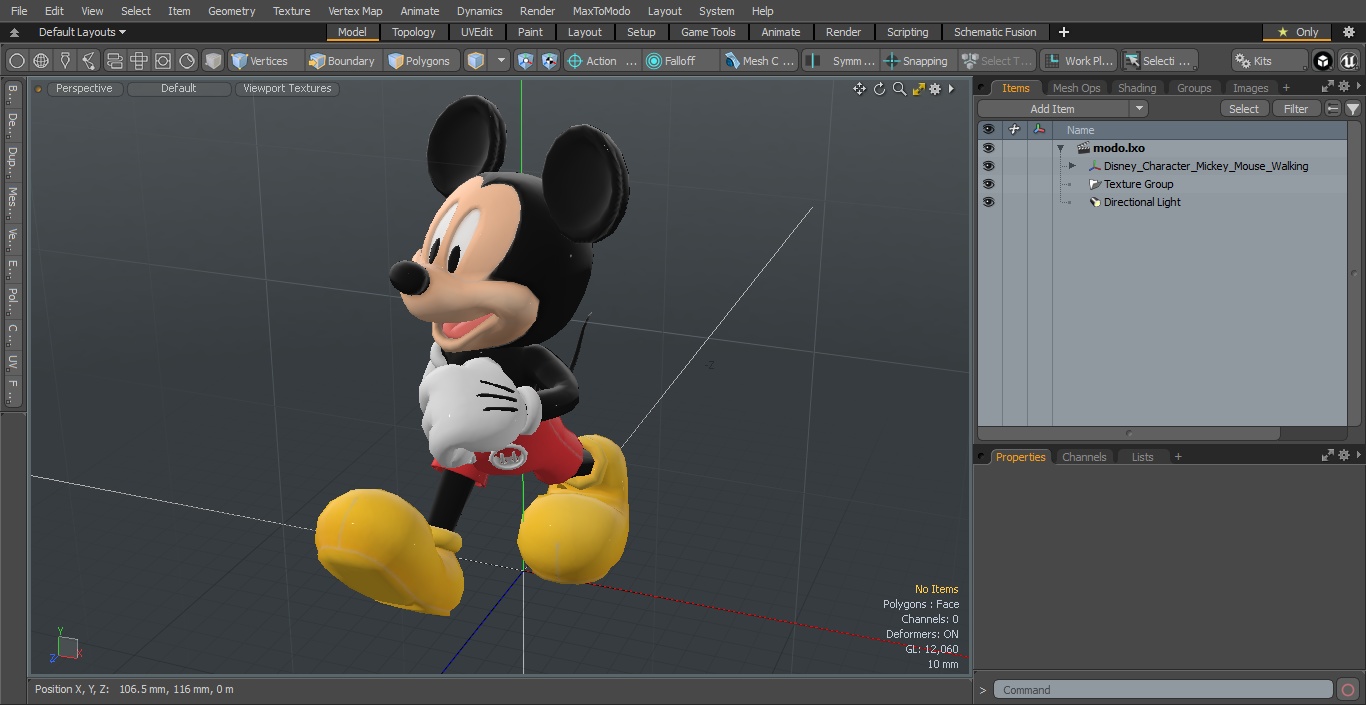
Task: Hide modo.lxo scene visibility eye
Action: (x=988, y=148)
